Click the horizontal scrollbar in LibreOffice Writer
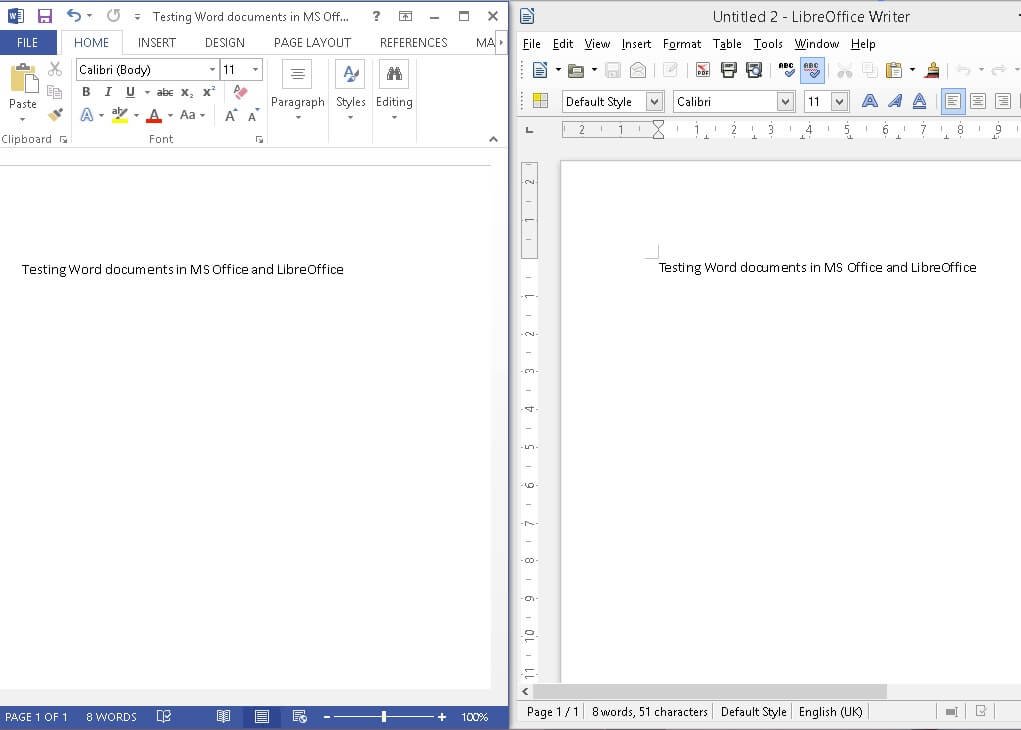1021x730 pixels. 710,691
